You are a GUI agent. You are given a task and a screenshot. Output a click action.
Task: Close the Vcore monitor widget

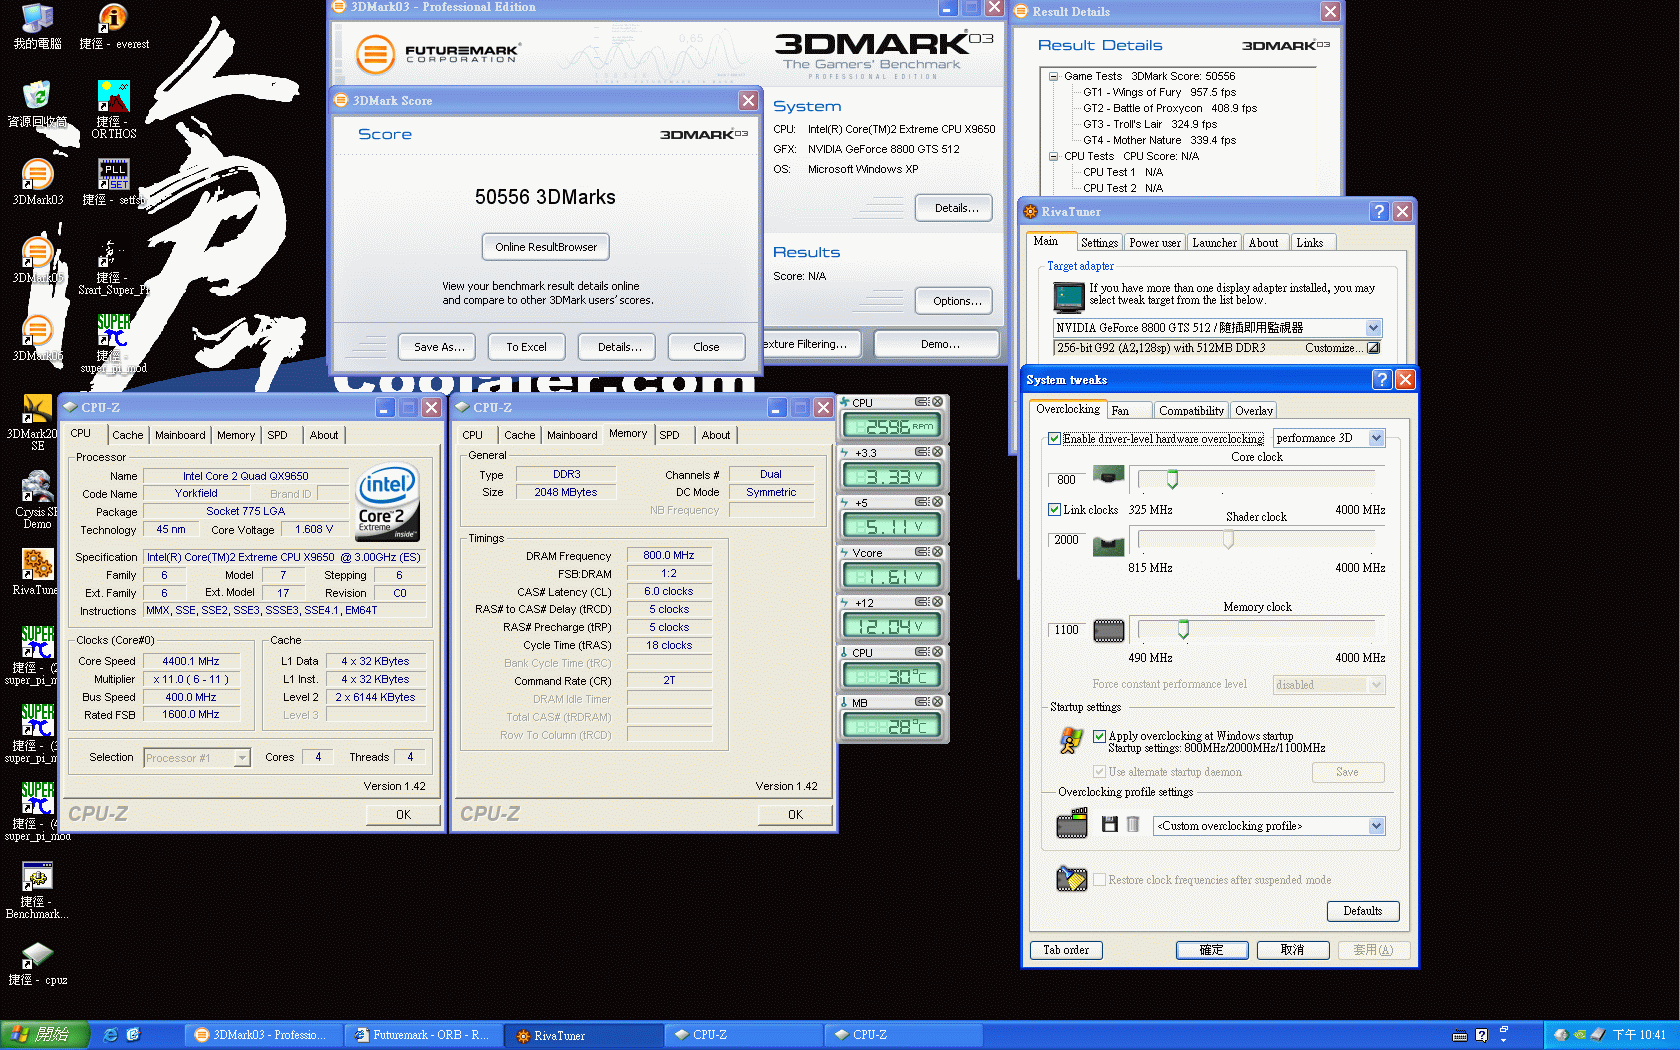coord(938,552)
